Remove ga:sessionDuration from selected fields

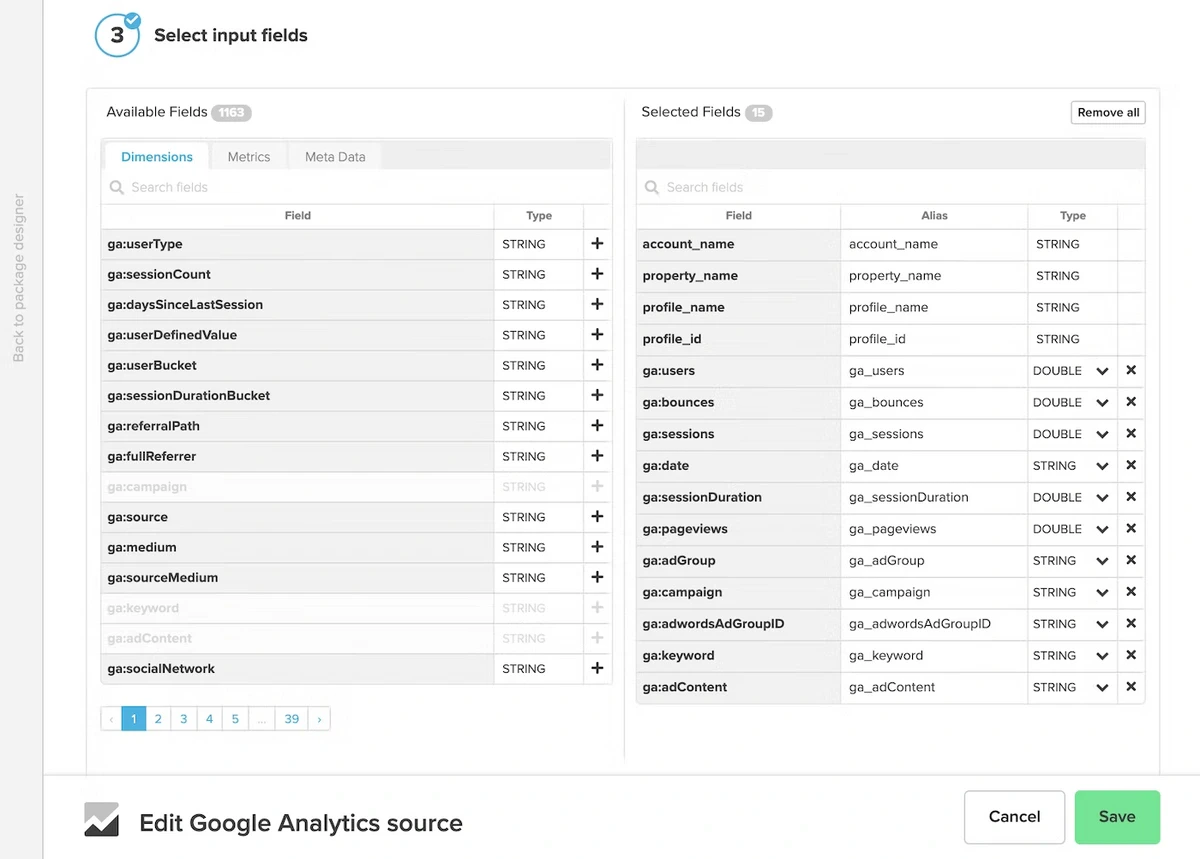coord(1131,497)
